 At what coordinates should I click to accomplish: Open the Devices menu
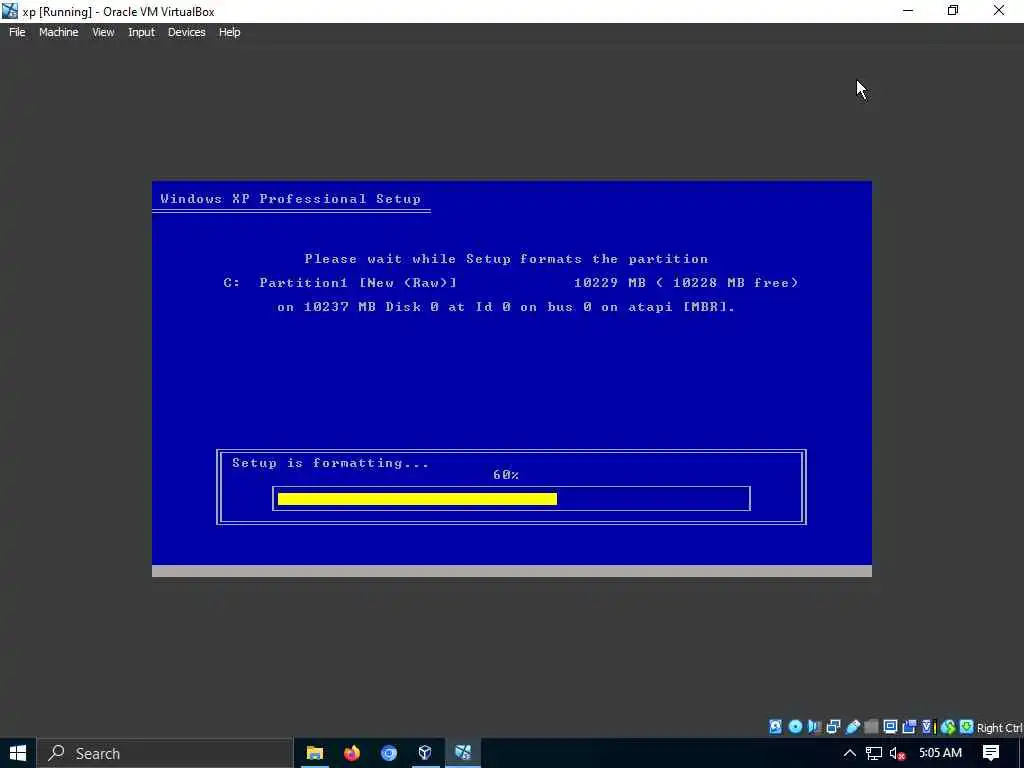tap(186, 32)
